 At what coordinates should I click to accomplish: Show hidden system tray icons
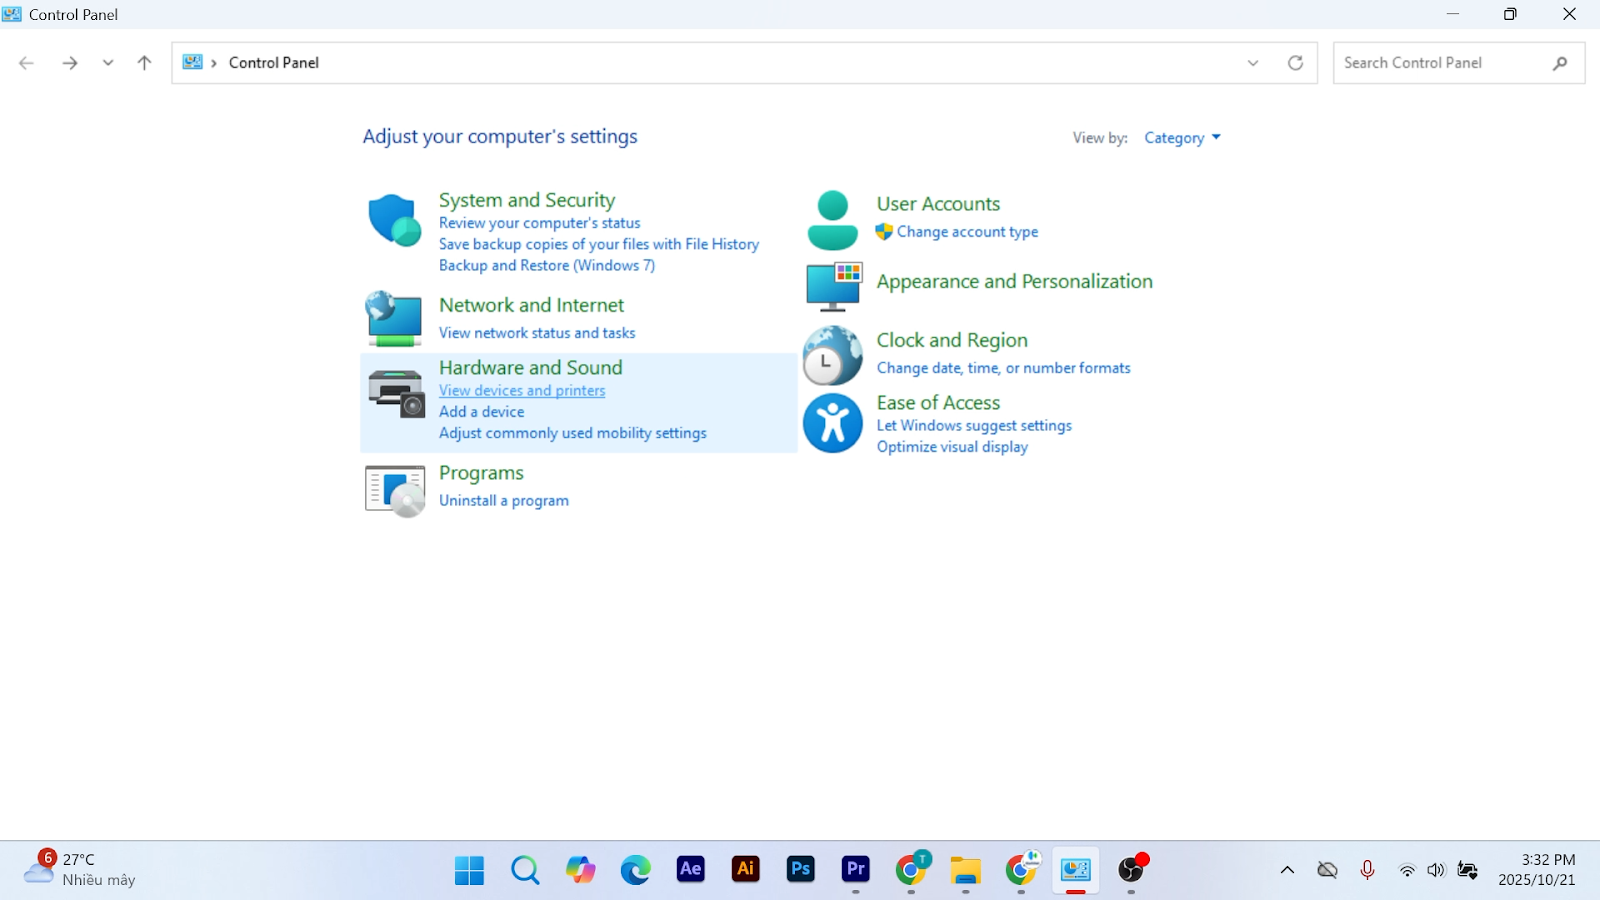point(1287,870)
